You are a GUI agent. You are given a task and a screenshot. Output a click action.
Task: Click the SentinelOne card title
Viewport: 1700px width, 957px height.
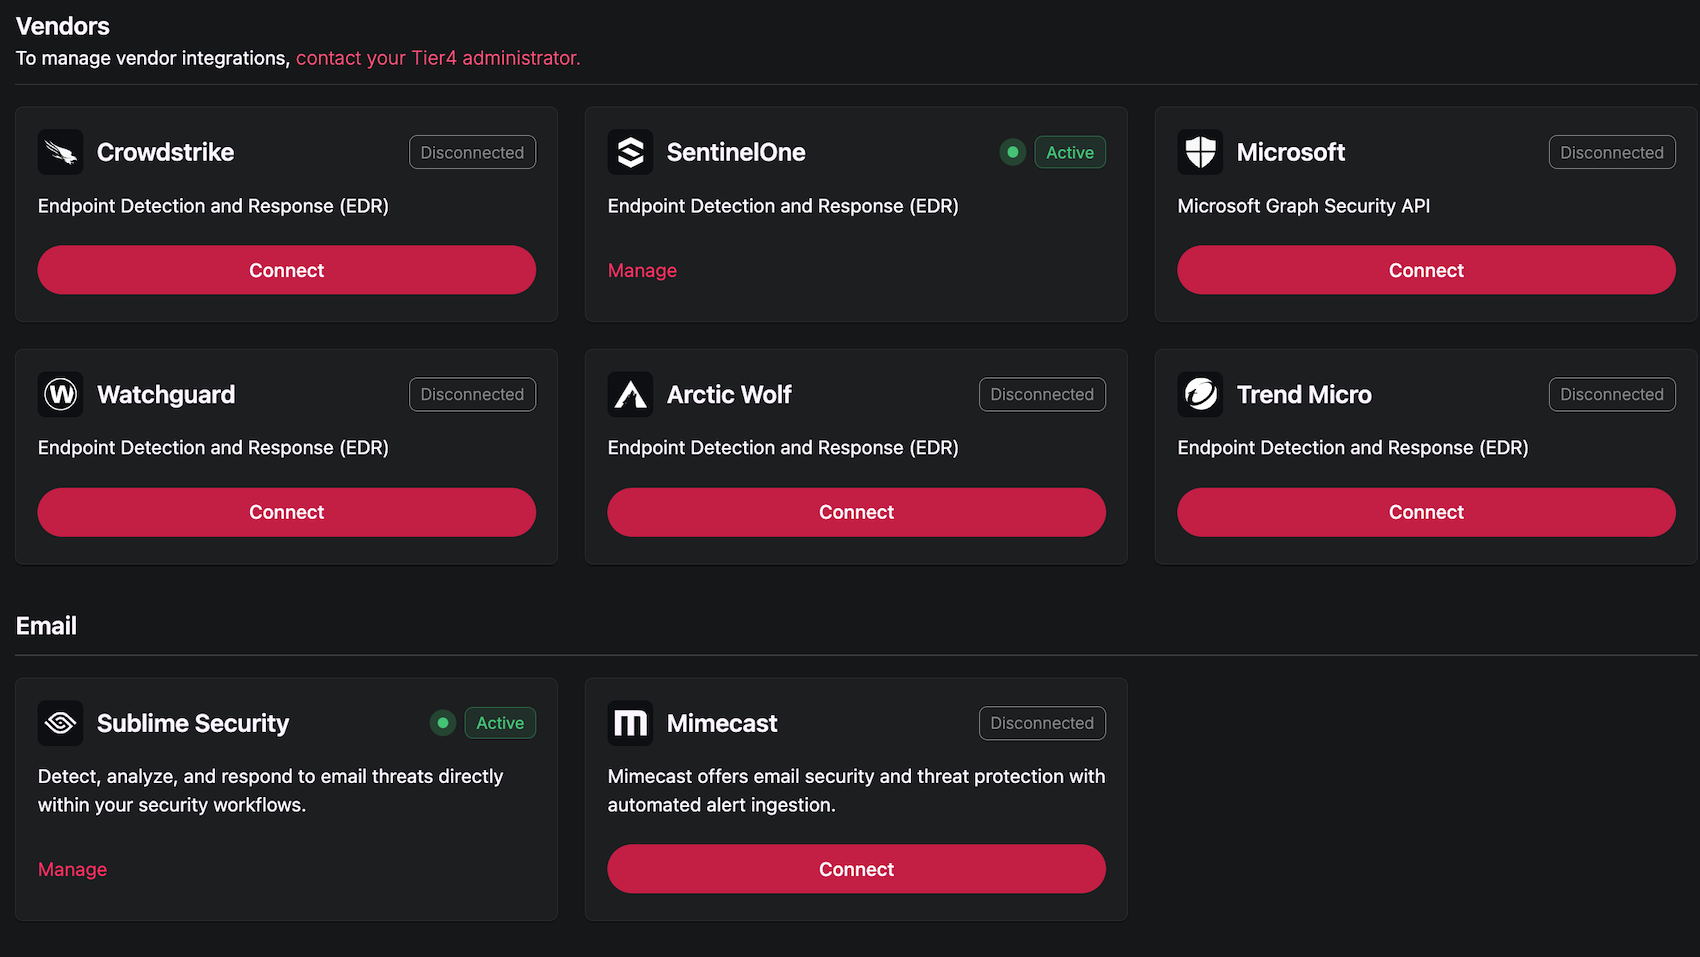[736, 152]
